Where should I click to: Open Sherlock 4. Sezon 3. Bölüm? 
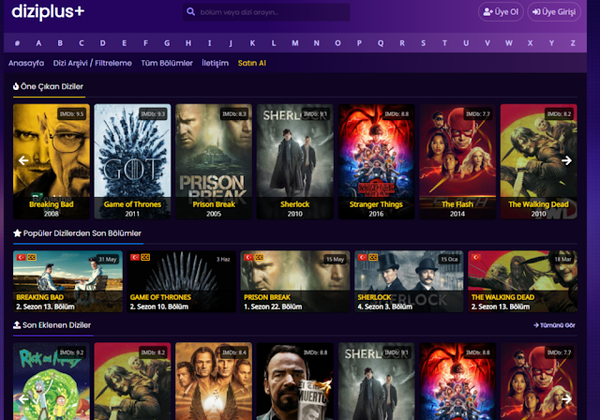[409, 281]
